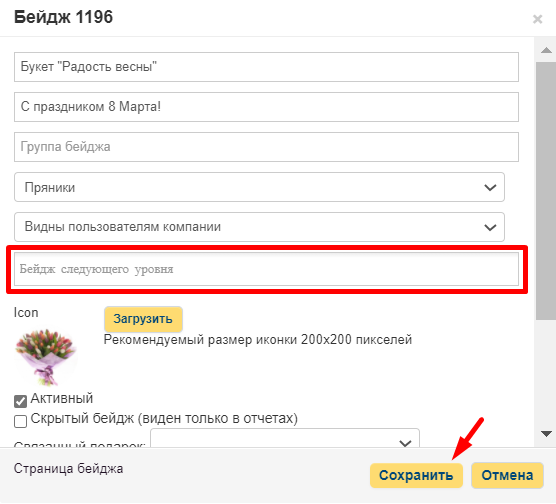The image size is (556, 504).
Task: Click the vertical scrollbar thumb
Action: (x=546, y=191)
